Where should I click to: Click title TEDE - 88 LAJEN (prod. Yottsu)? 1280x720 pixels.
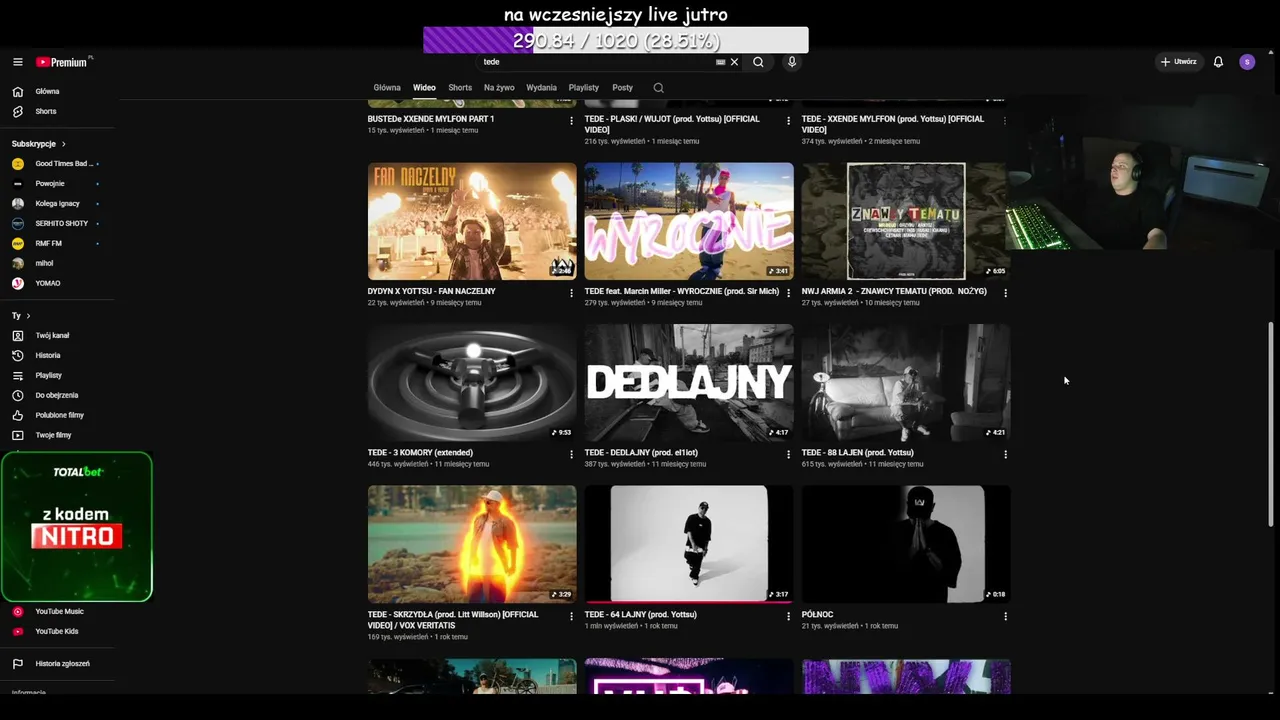(857, 453)
